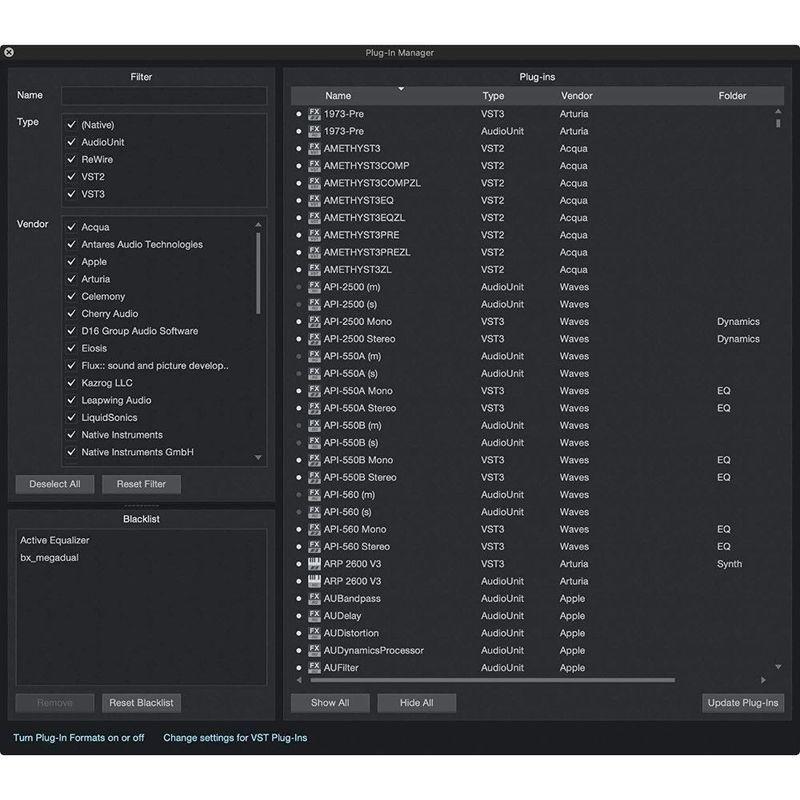Image resolution: width=800 pixels, height=800 pixels.
Task: Click plug-in list scroll-left arrow
Action: tap(299, 680)
